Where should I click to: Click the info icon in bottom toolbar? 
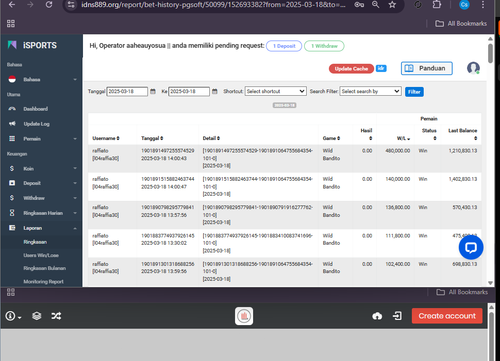click(11, 316)
